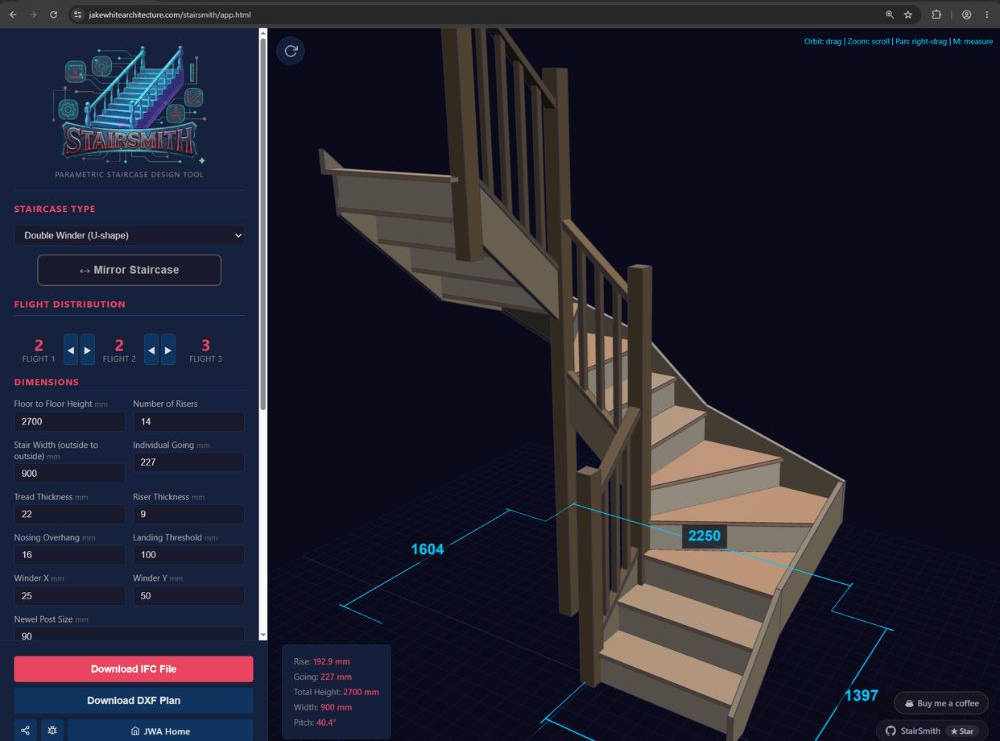
Task: Click the Going: 227 mm readout
Action: click(x=322, y=677)
